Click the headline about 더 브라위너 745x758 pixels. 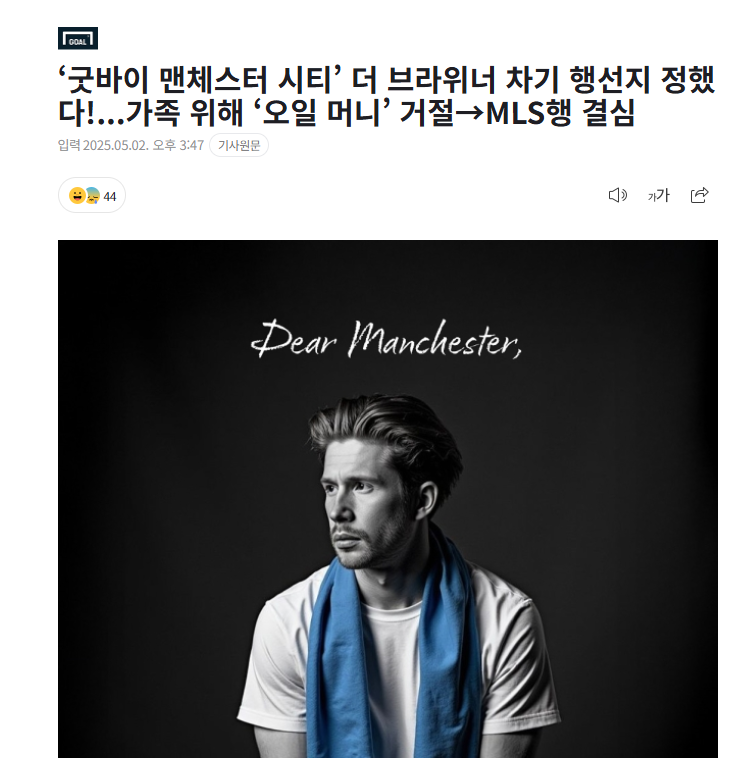pos(386,96)
